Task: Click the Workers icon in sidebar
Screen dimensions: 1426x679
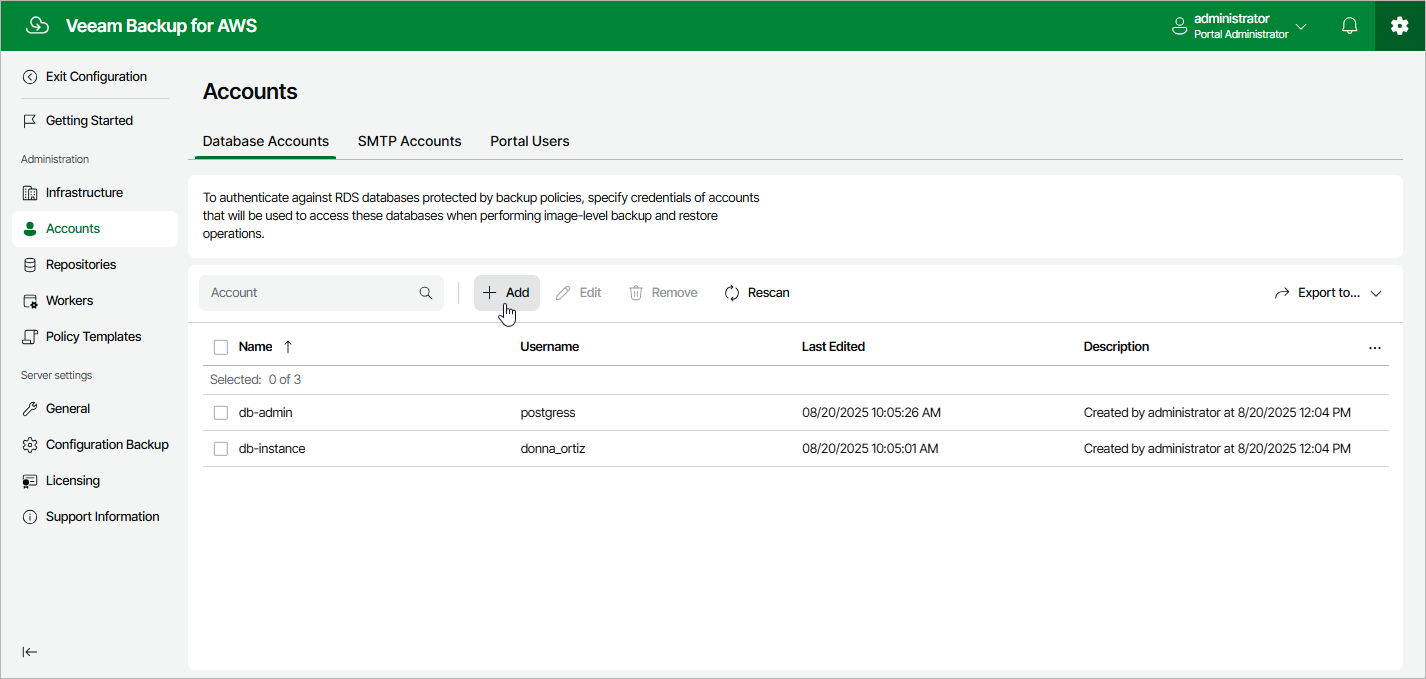Action: [30, 301]
